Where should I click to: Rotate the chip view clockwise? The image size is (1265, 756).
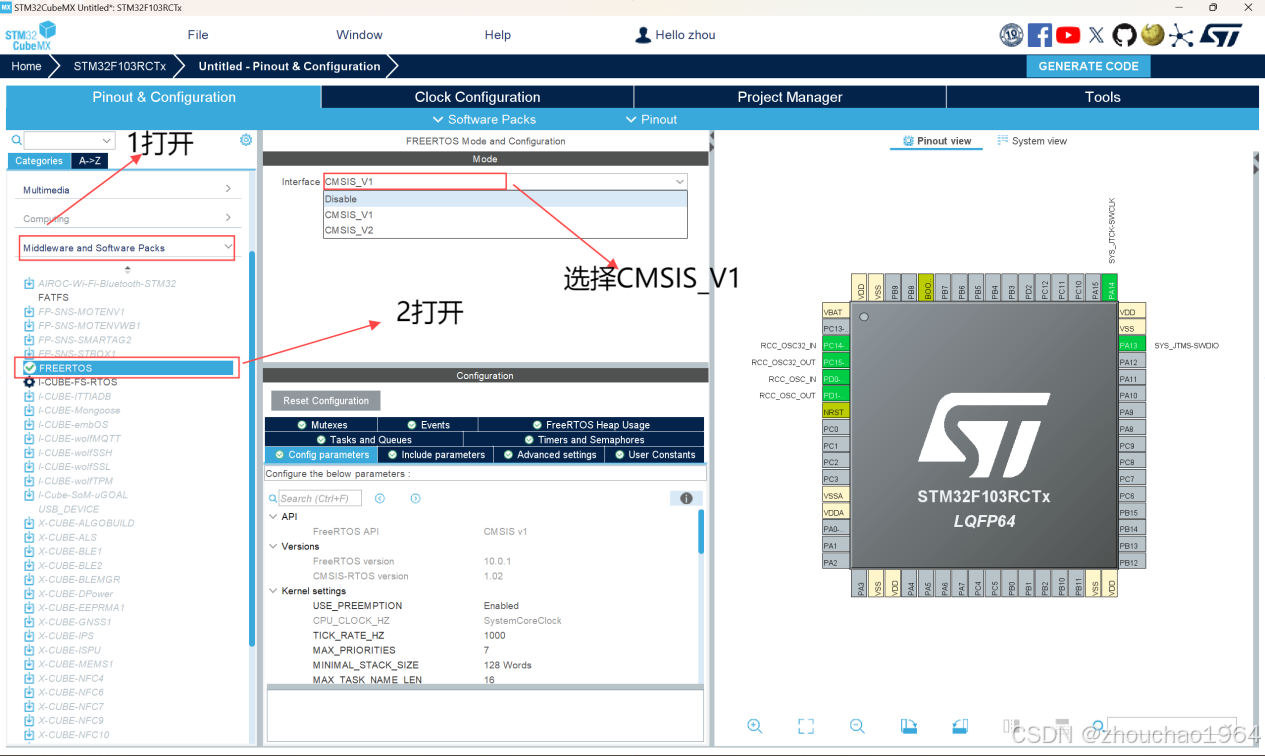910,726
